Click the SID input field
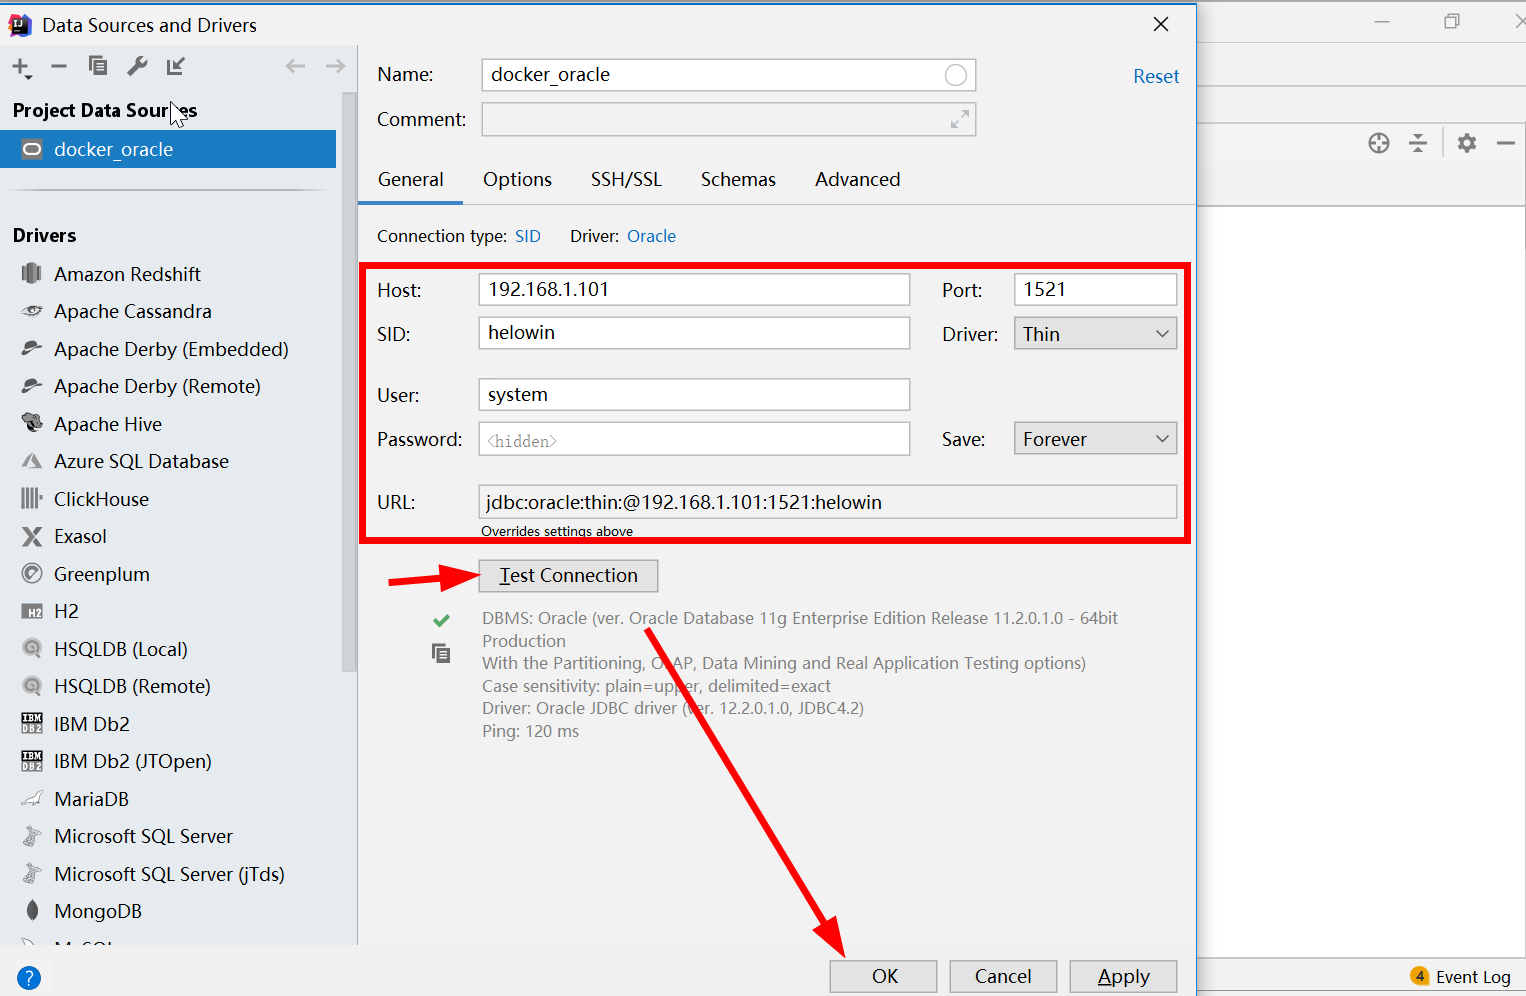Viewport: 1526px width, 996px height. [694, 333]
